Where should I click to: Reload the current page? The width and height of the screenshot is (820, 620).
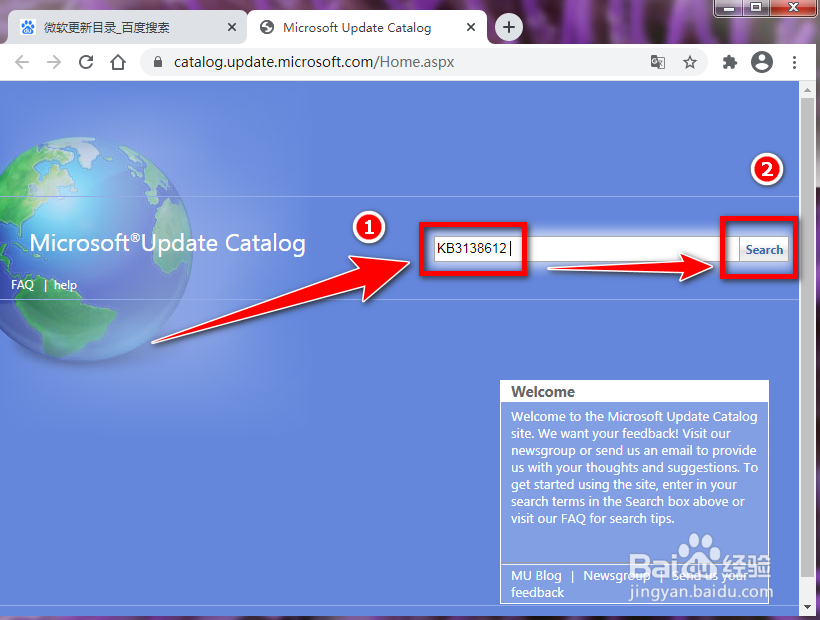pyautogui.click(x=86, y=62)
